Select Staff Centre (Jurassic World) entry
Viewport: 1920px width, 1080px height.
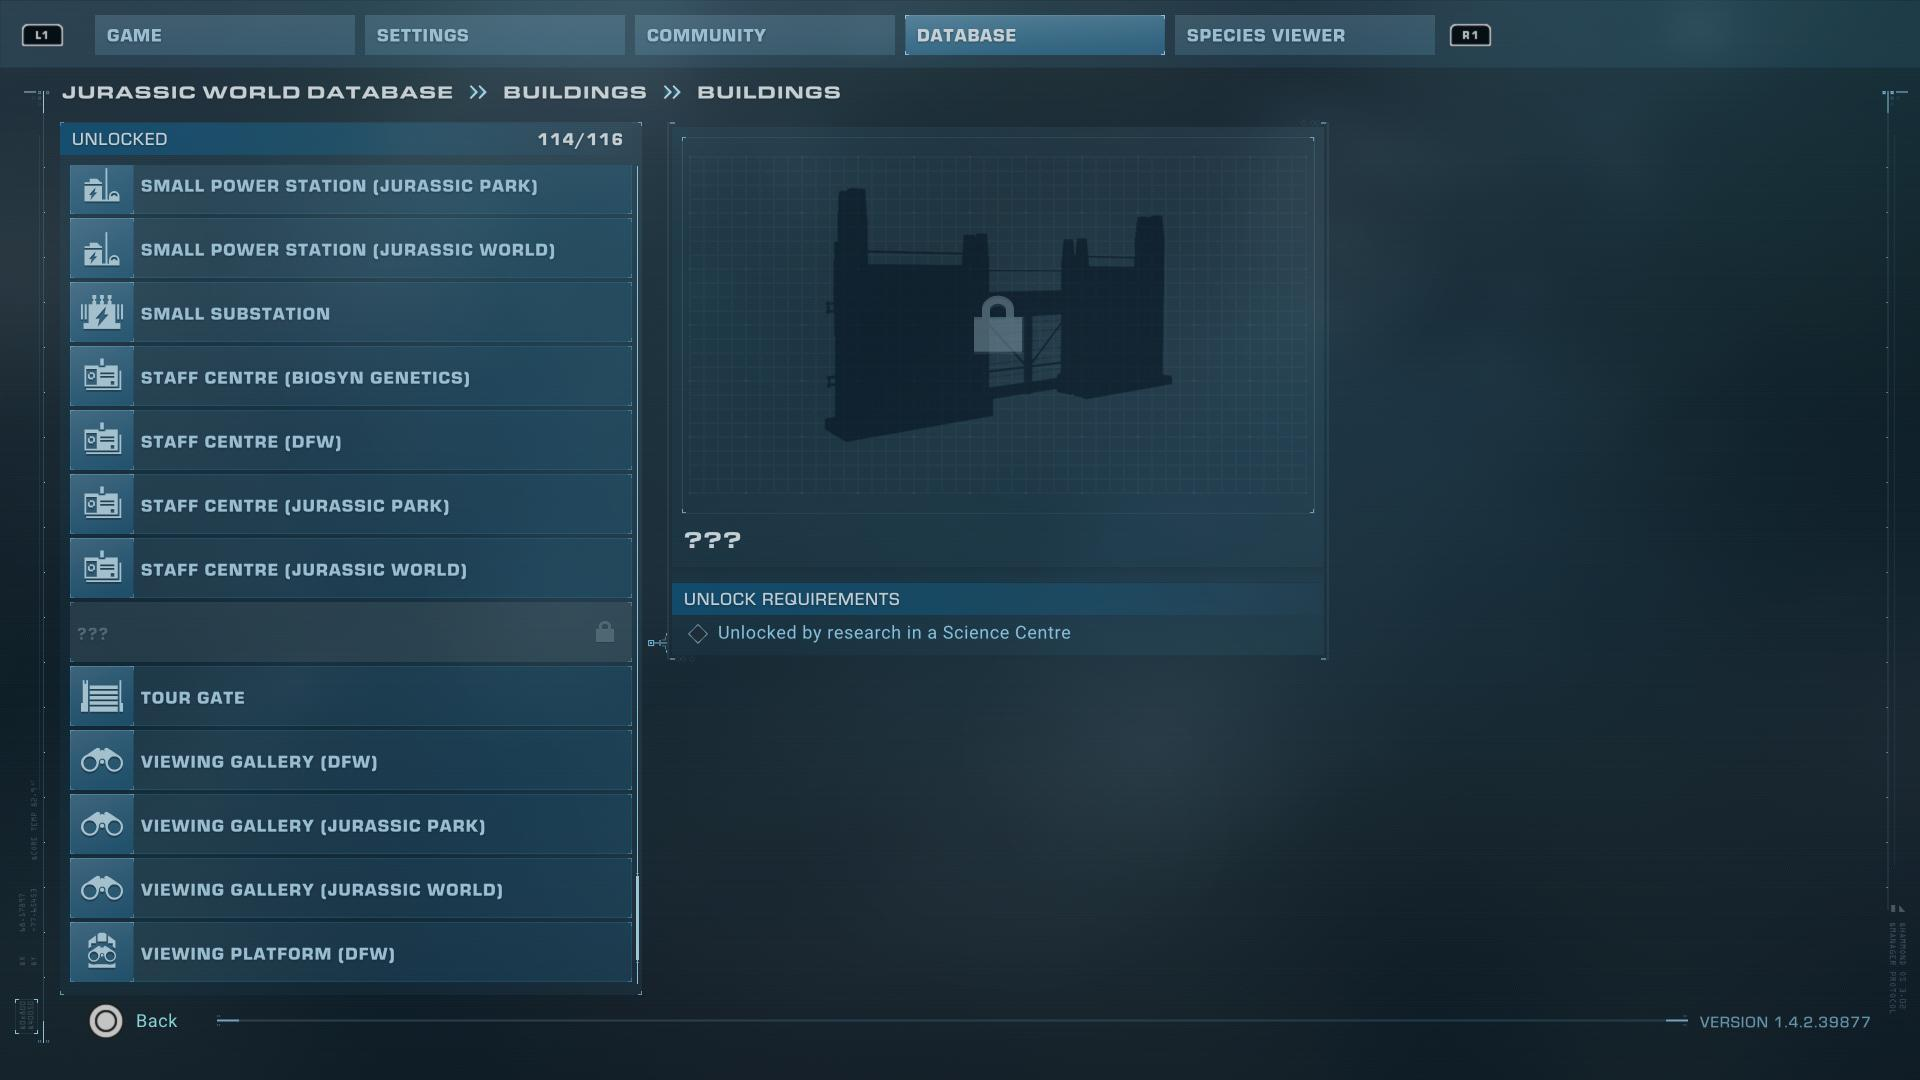coord(351,570)
